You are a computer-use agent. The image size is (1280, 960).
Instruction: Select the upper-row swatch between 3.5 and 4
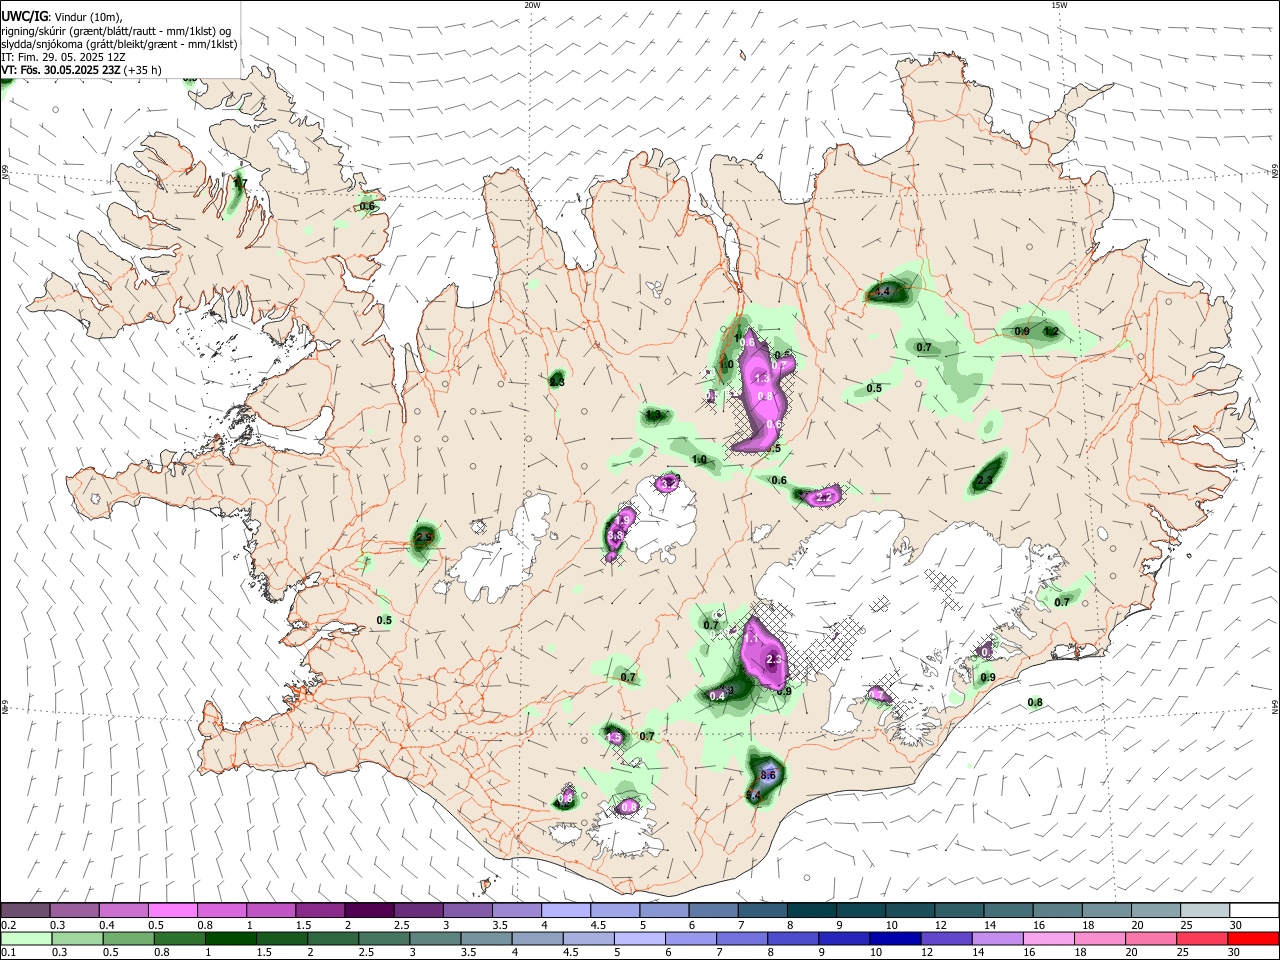coord(516,910)
